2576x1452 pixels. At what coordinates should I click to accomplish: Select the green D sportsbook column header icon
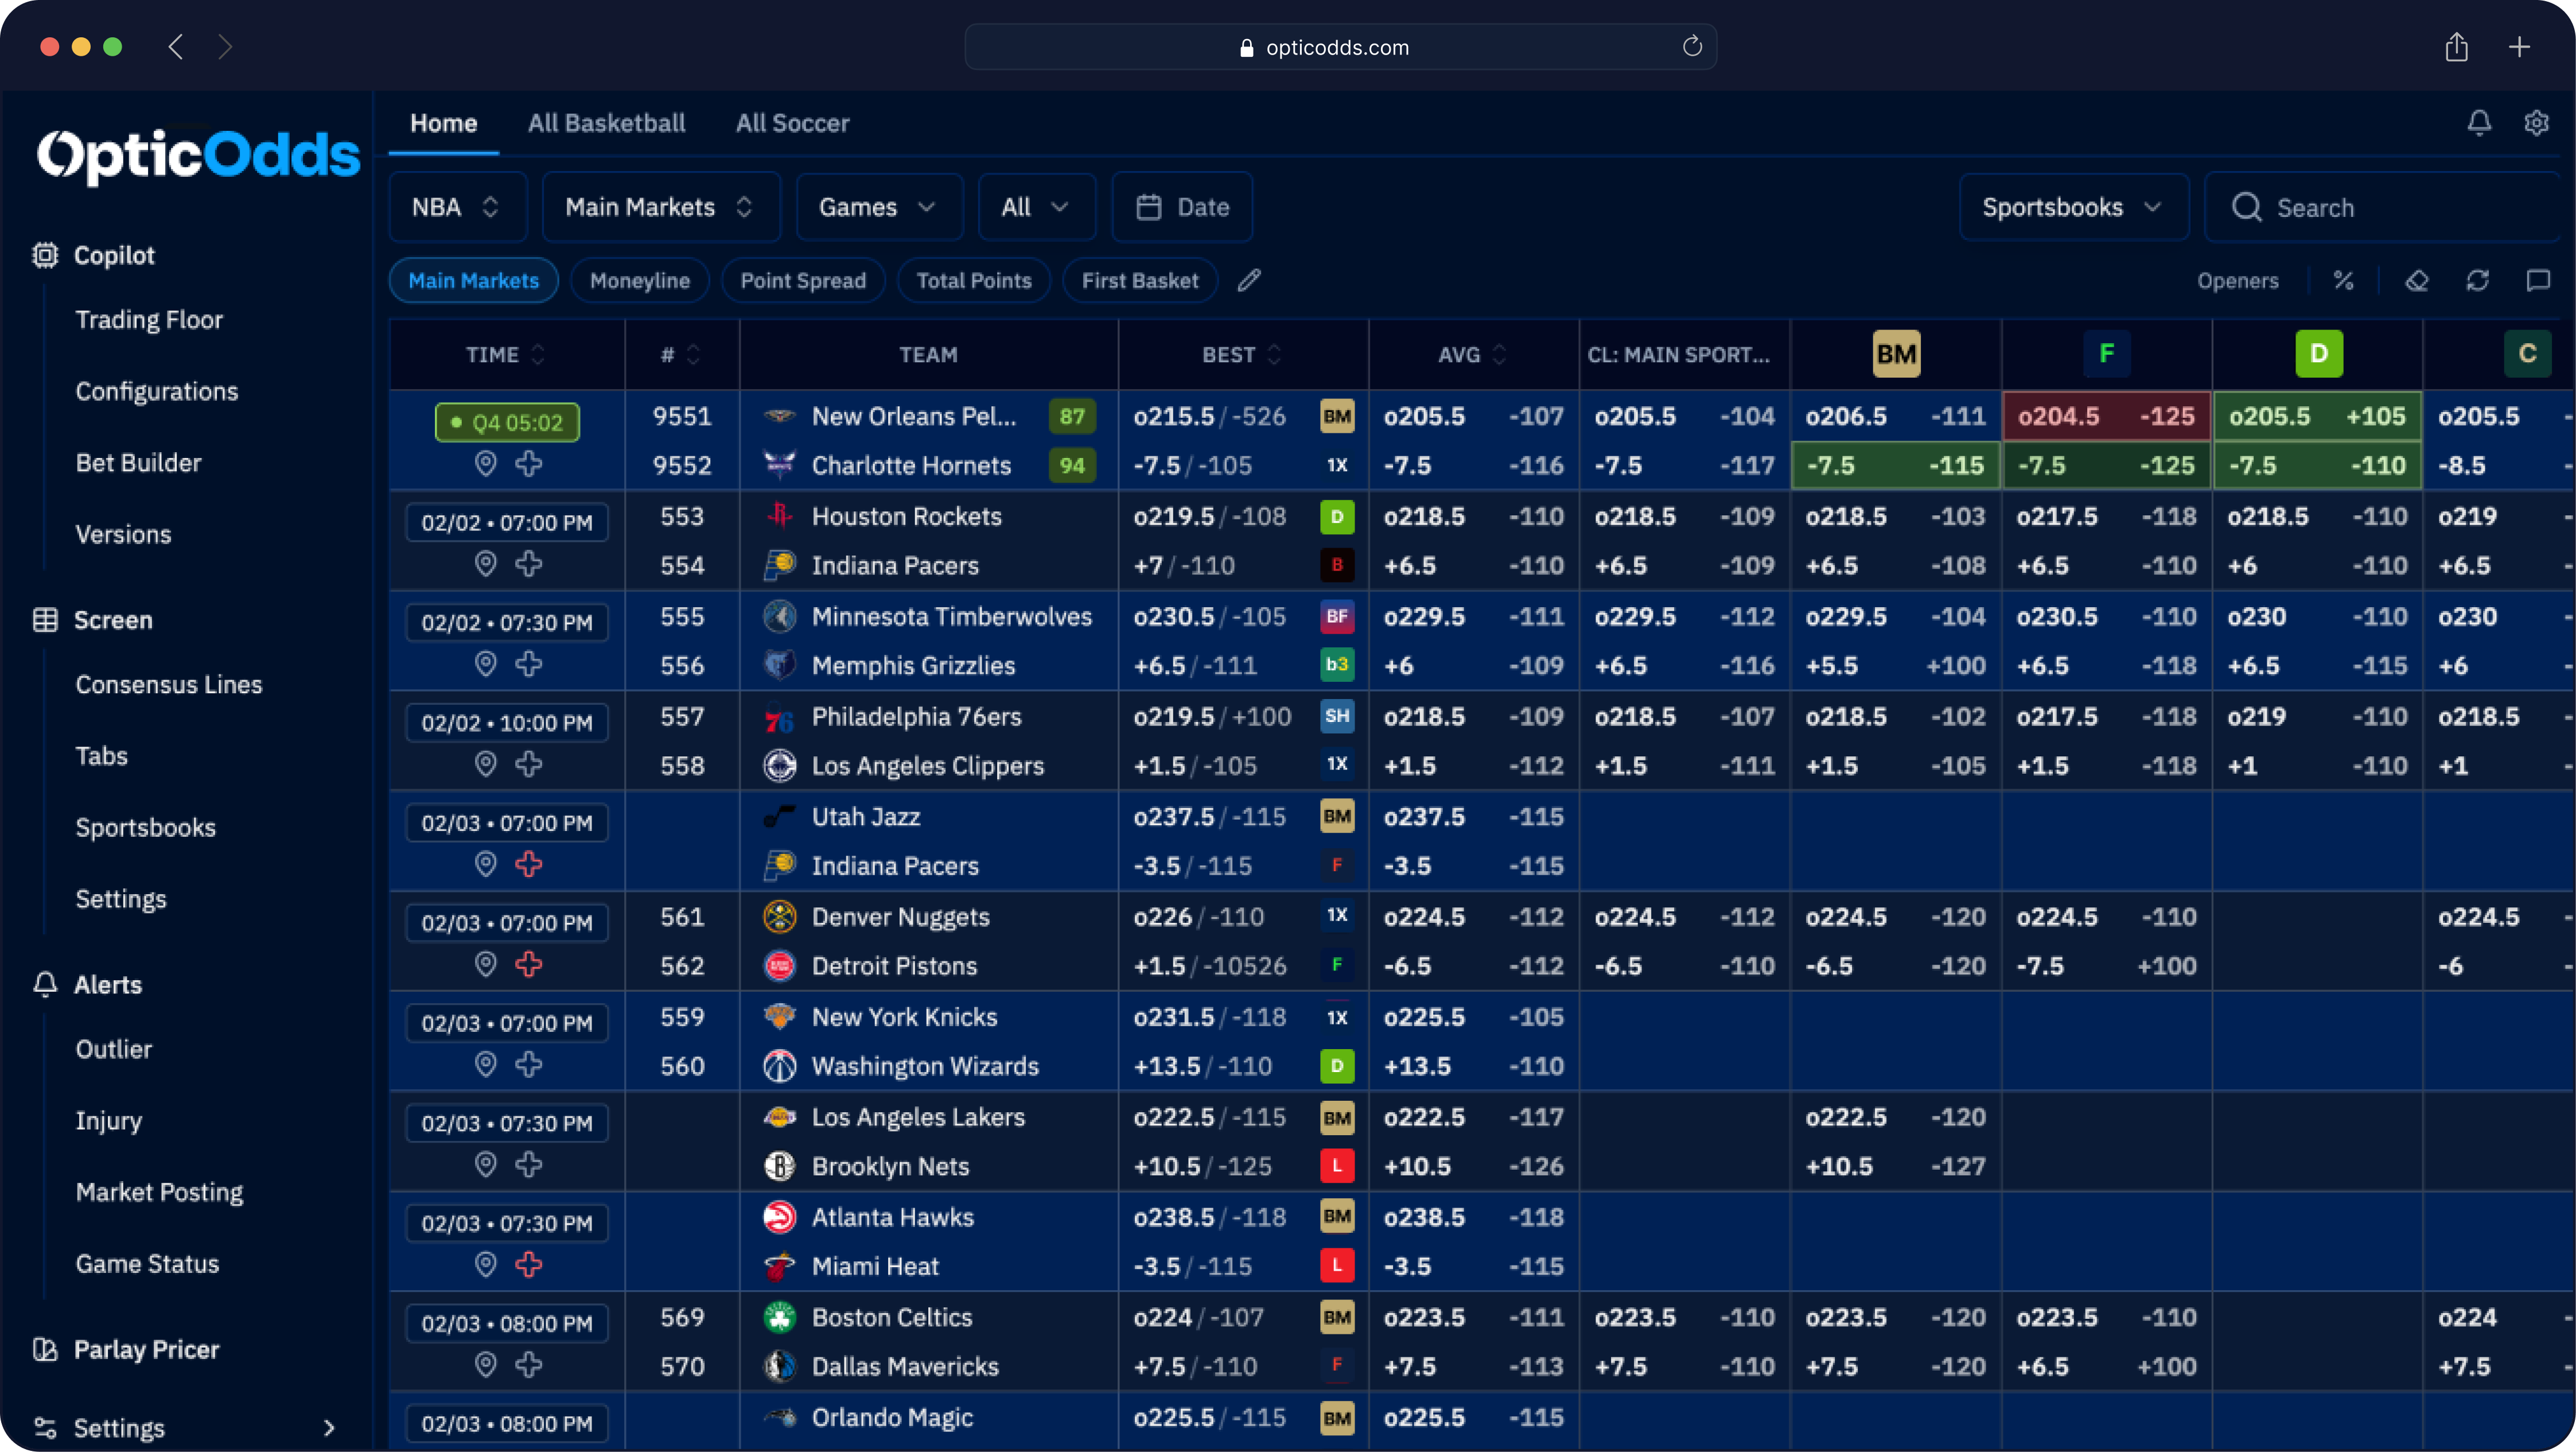[x=2319, y=354]
